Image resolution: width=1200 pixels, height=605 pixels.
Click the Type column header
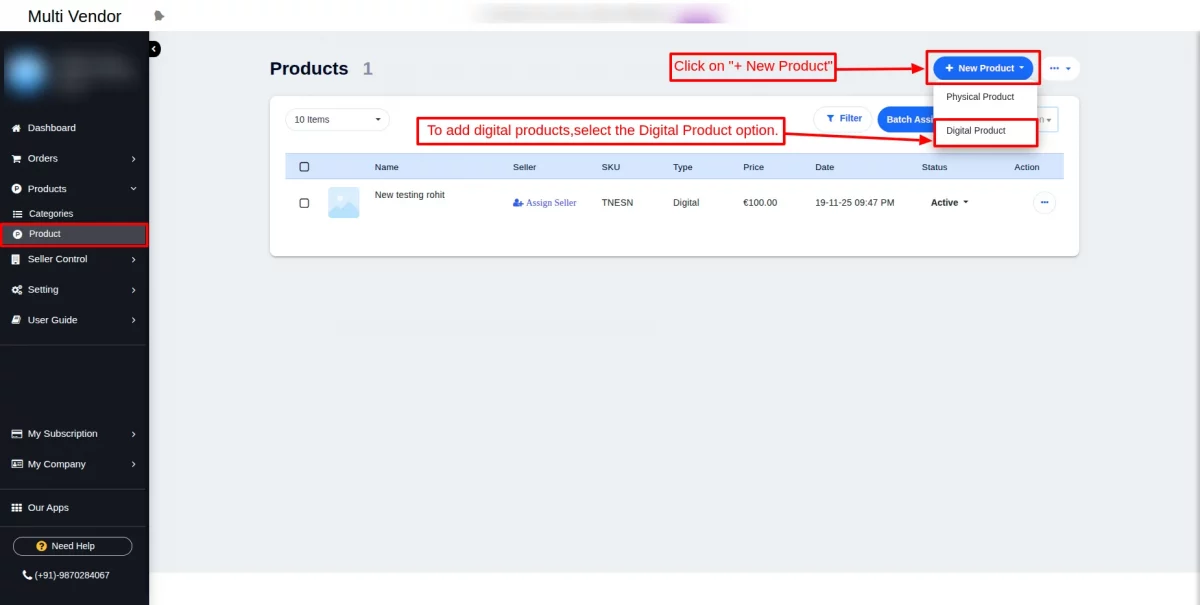pos(683,167)
